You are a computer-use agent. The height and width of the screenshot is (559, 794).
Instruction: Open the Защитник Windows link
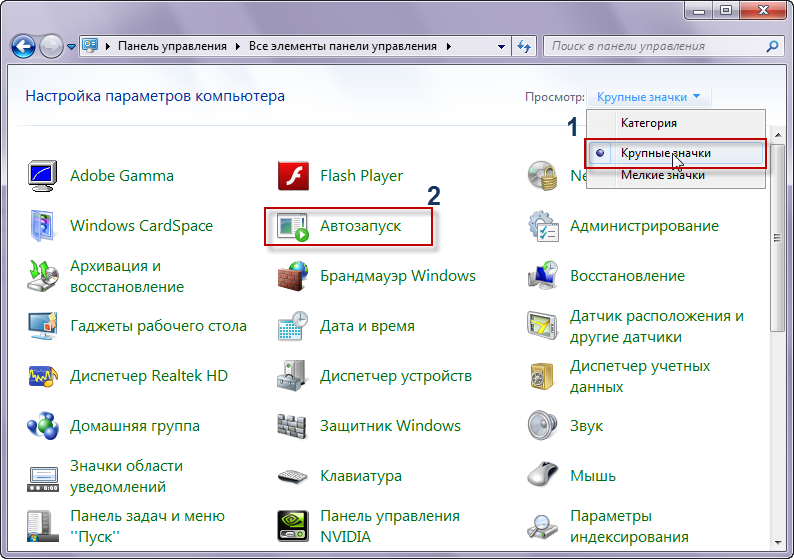(x=390, y=426)
